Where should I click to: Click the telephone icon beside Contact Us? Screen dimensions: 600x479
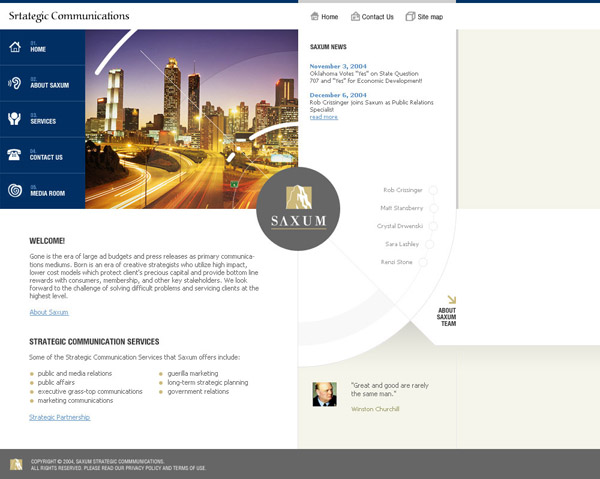[x=15, y=155]
